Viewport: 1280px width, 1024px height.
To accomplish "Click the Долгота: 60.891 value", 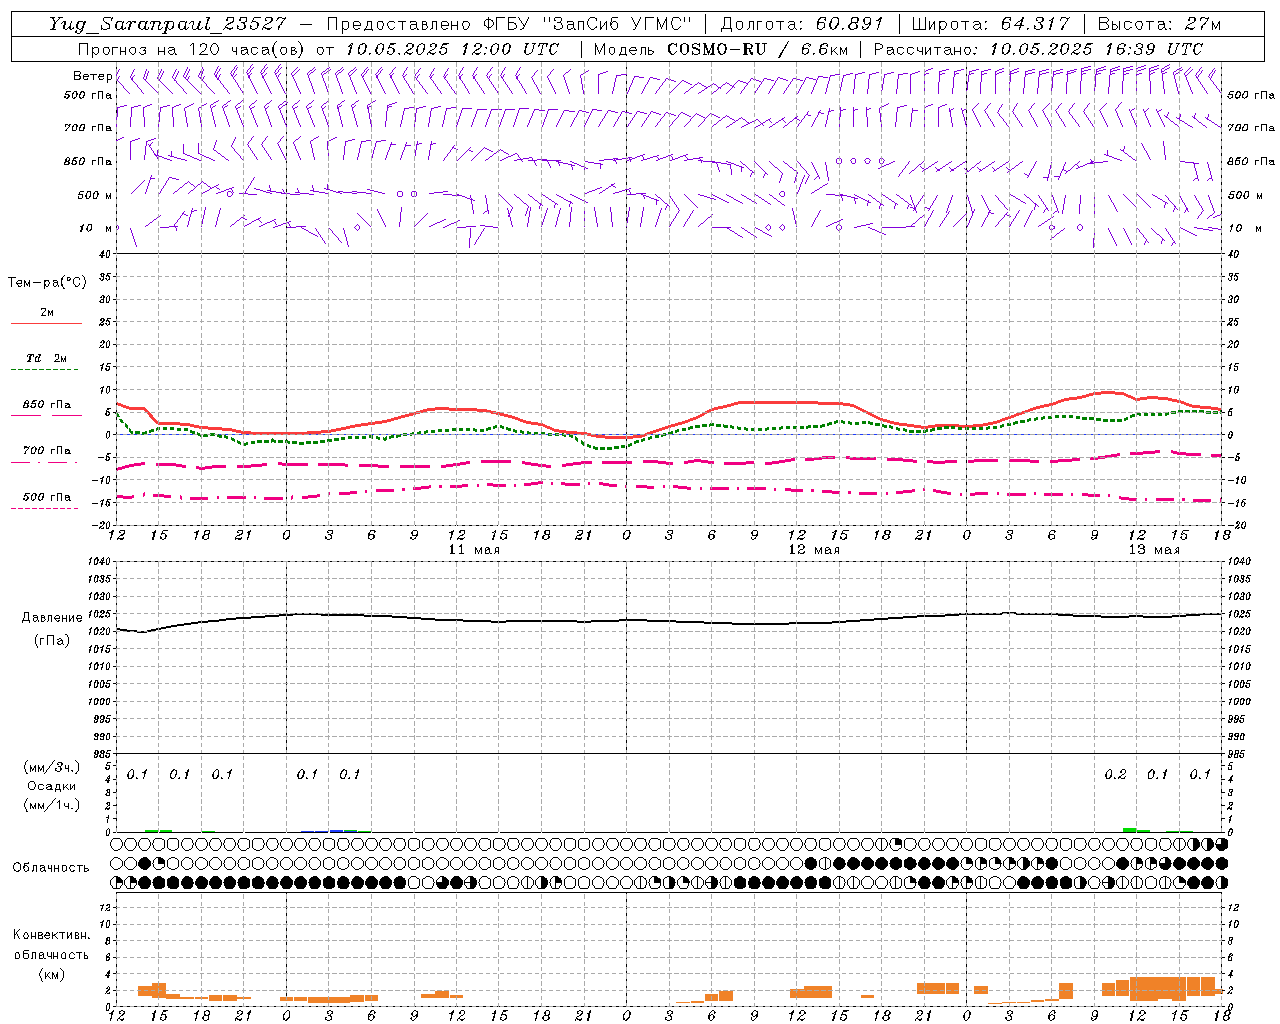I will click(x=802, y=24).
